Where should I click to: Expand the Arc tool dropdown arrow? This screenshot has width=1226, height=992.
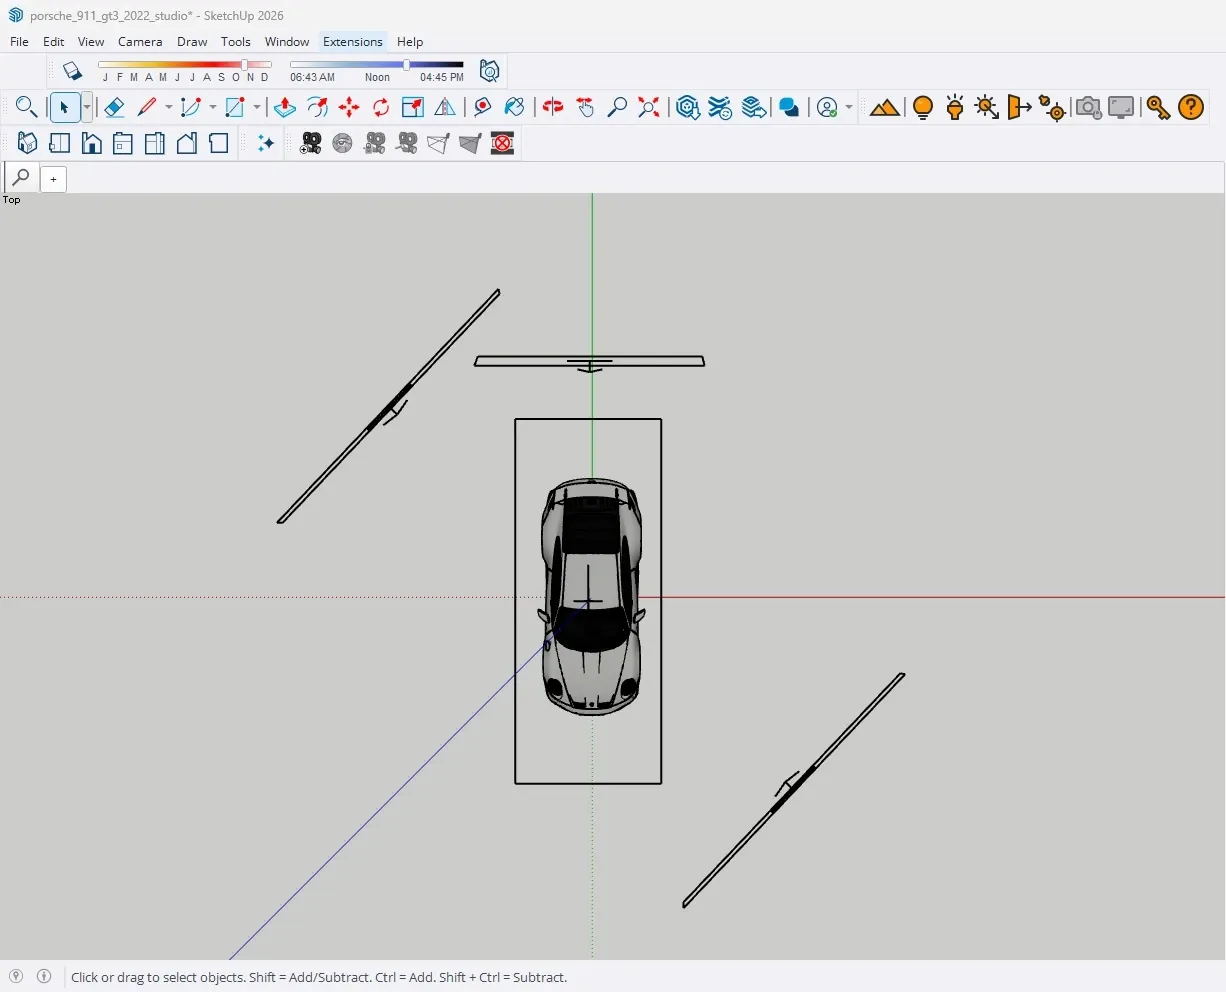point(212,107)
